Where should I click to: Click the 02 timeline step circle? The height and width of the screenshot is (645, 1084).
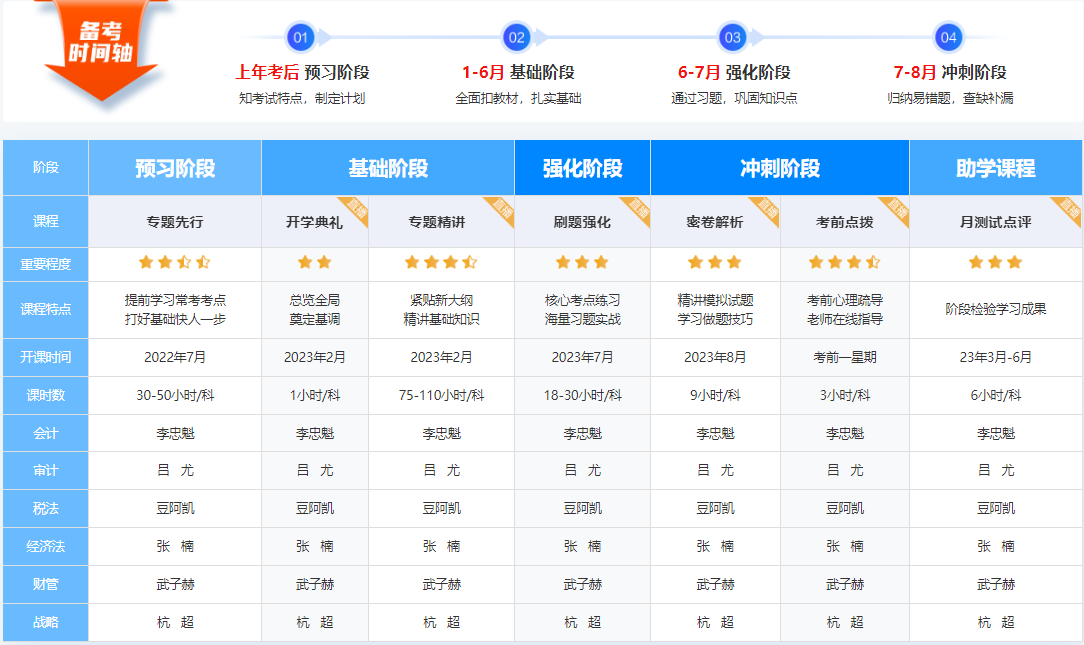(516, 36)
